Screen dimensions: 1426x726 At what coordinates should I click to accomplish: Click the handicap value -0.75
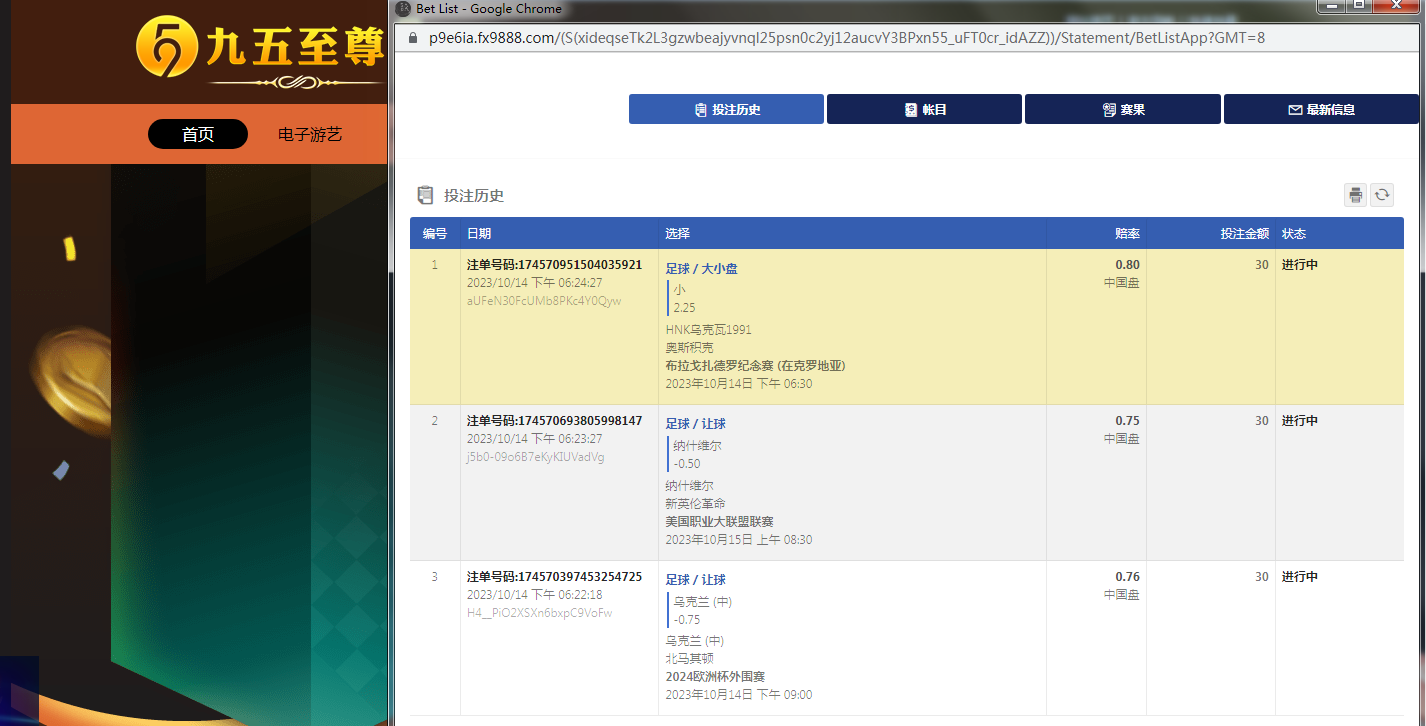pyautogui.click(x=687, y=620)
